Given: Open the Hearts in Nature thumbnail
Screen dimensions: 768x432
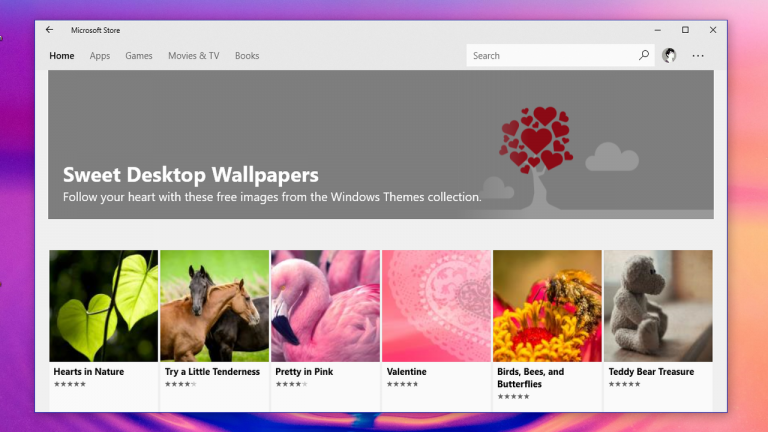Looking at the screenshot, I should pyautogui.click(x=103, y=306).
